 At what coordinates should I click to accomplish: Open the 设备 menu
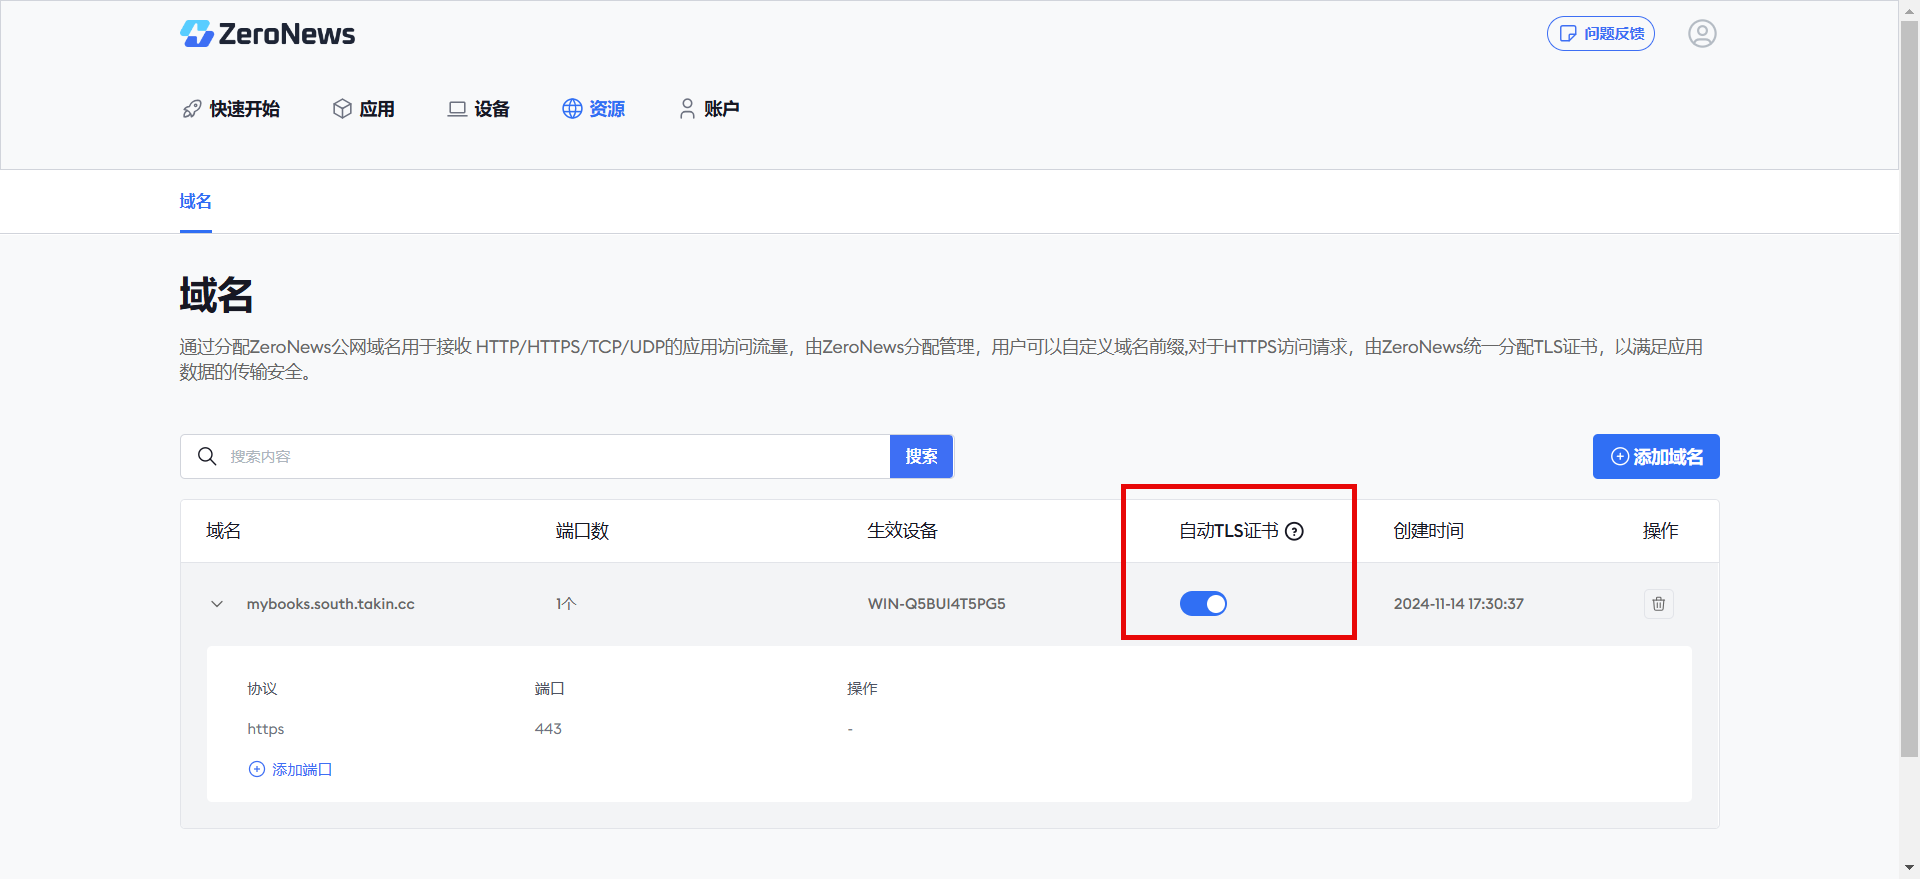coord(479,109)
